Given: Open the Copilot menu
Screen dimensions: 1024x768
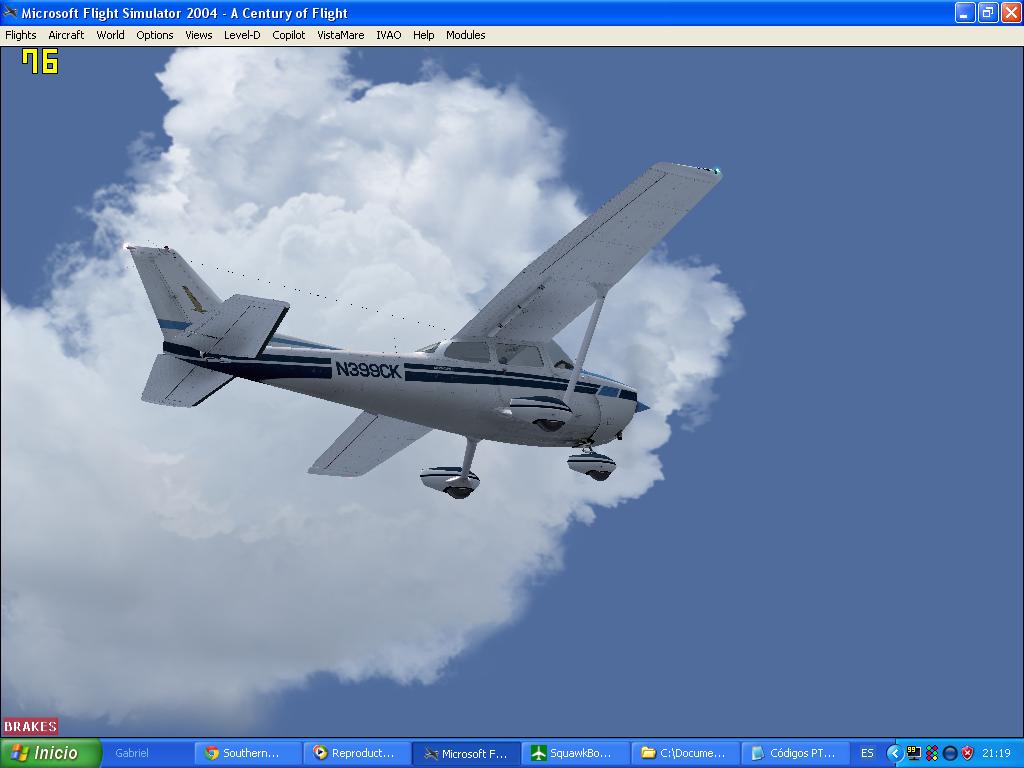Looking at the screenshot, I should click(x=289, y=35).
